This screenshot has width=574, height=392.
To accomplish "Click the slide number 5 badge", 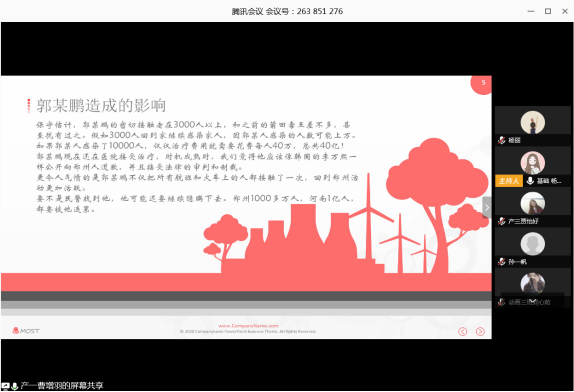I will pos(482,84).
